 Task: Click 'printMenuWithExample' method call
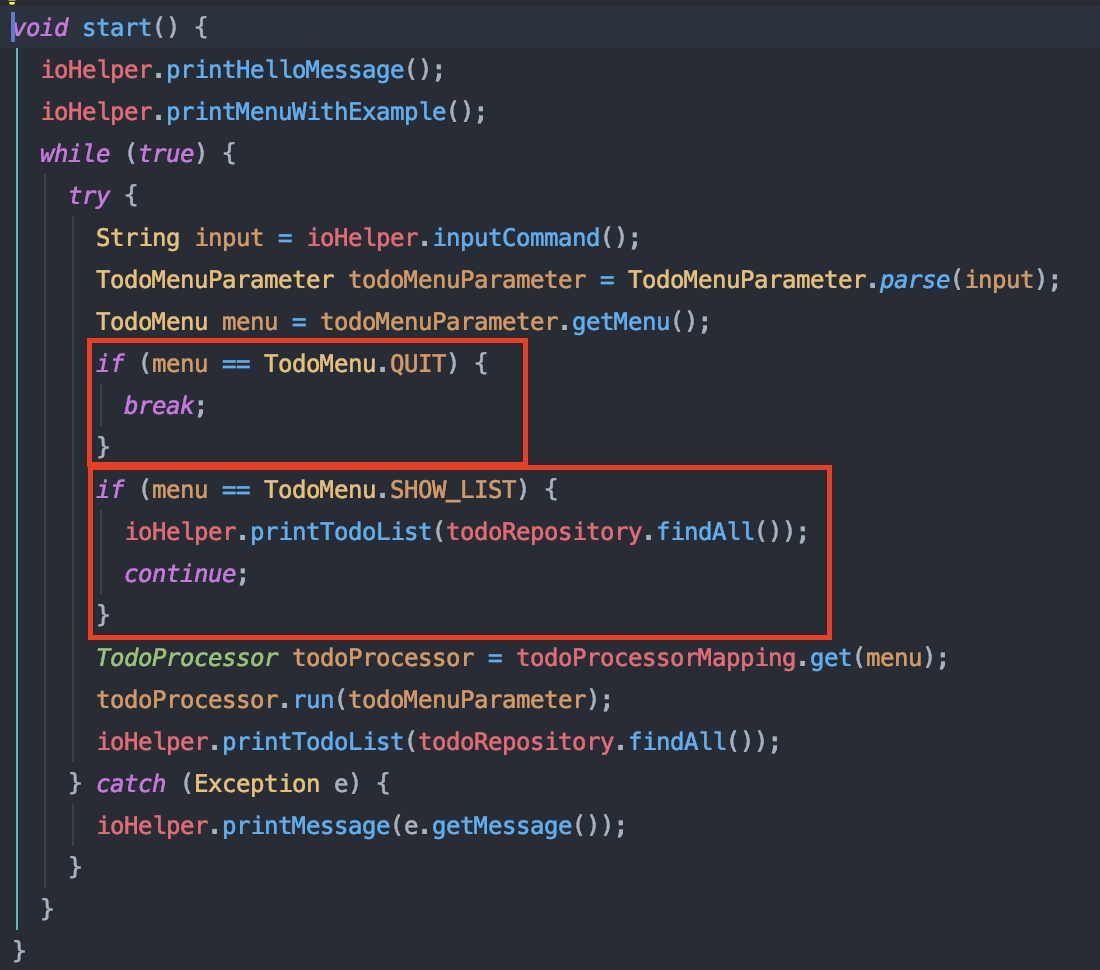[306, 112]
